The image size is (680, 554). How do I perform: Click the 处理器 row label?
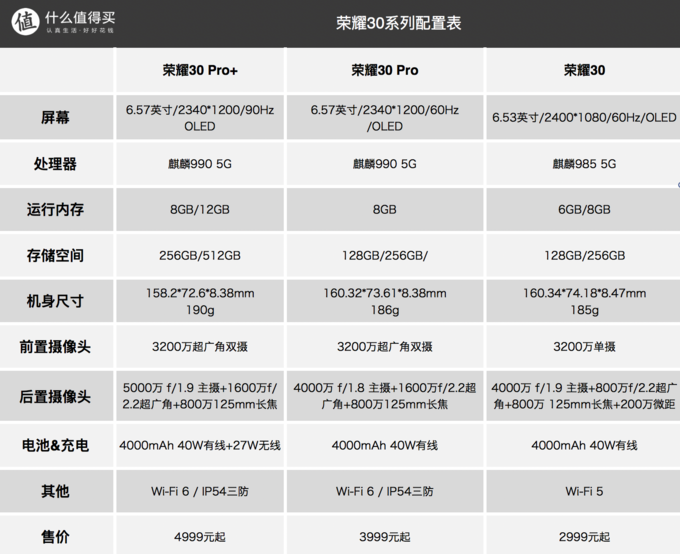click(55, 164)
